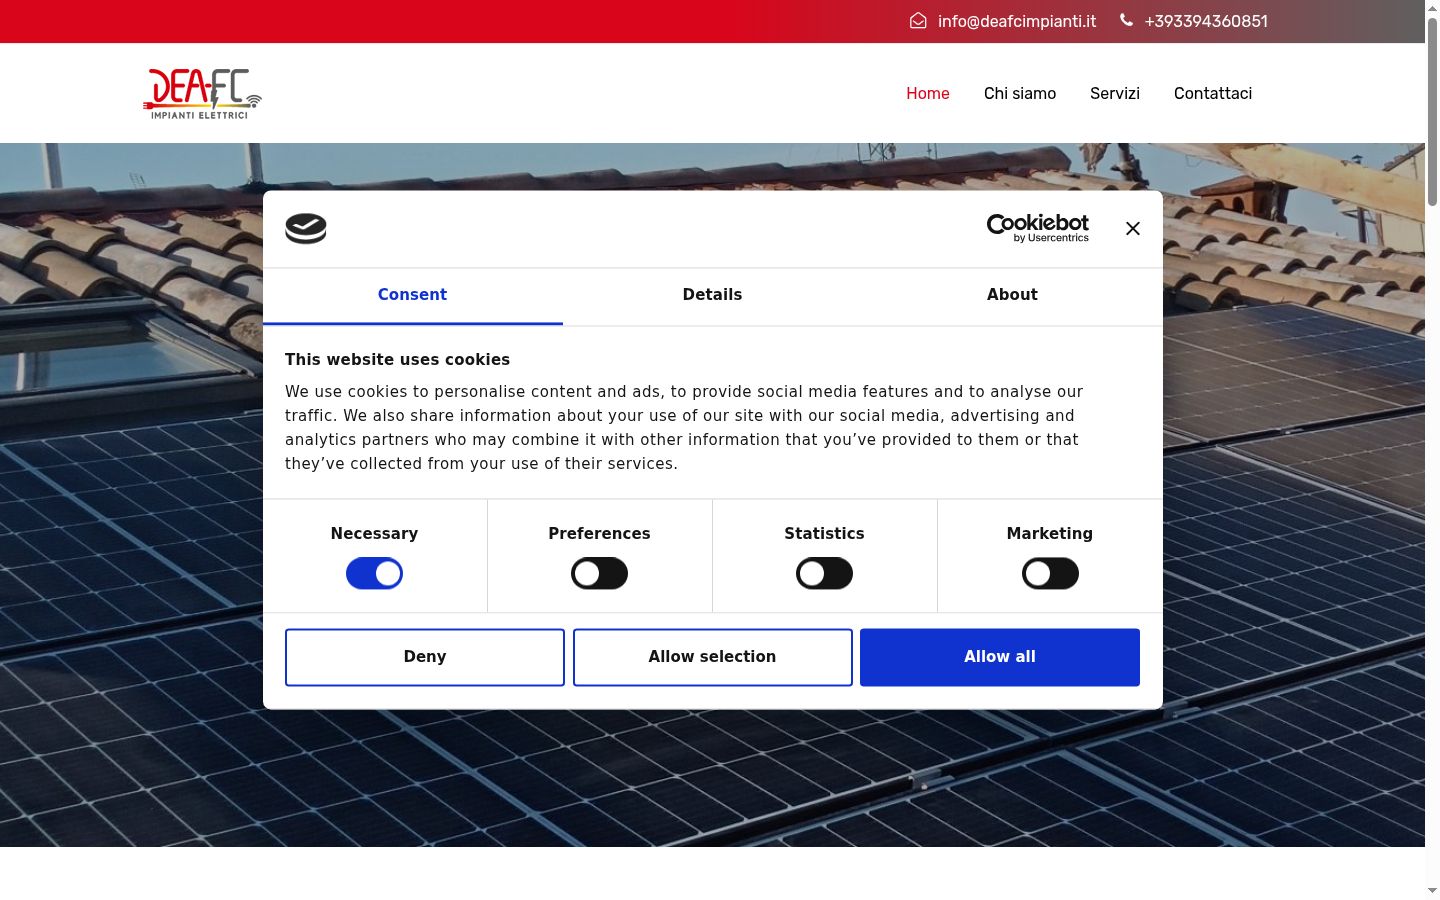
Task: Click the phone icon in top bar
Action: pyautogui.click(x=1126, y=20)
